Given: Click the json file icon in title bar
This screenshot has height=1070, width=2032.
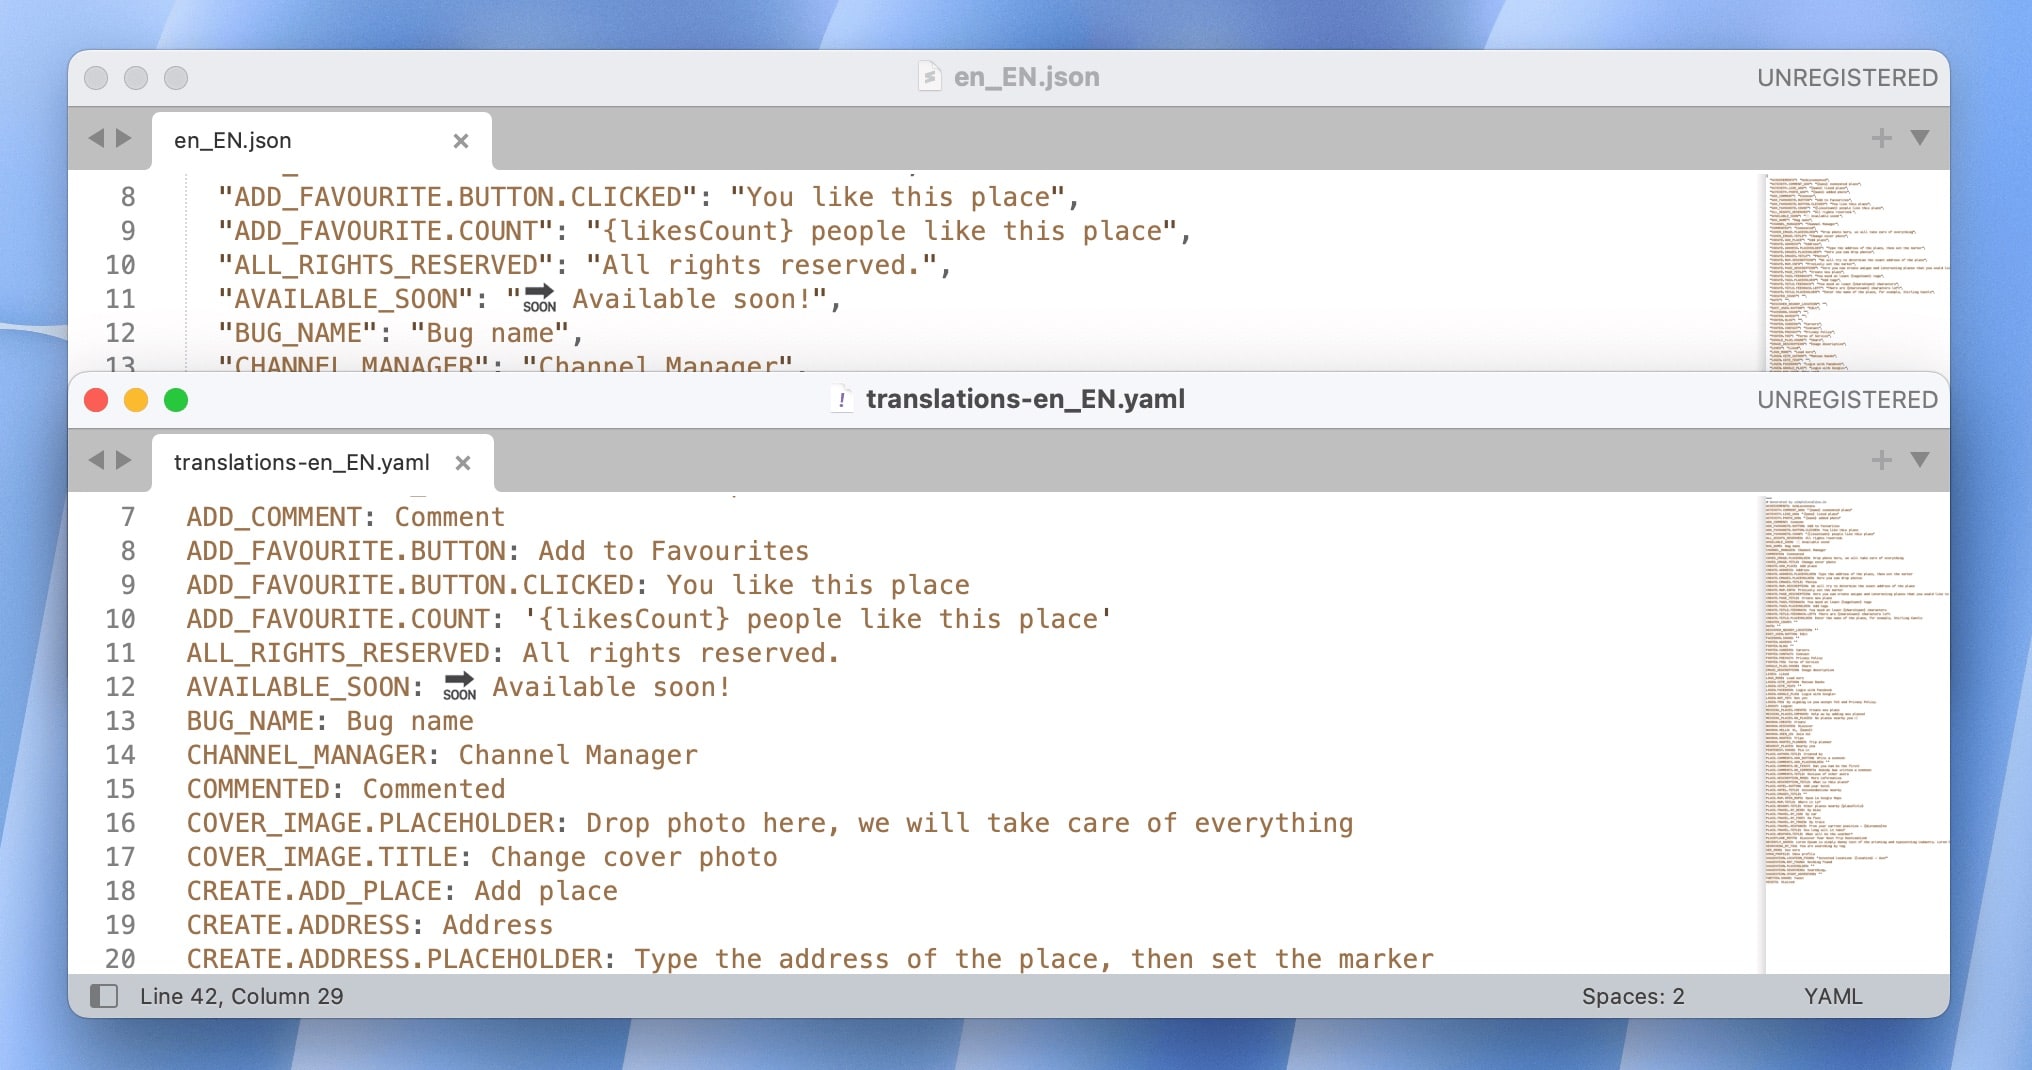Looking at the screenshot, I should coord(930,77).
